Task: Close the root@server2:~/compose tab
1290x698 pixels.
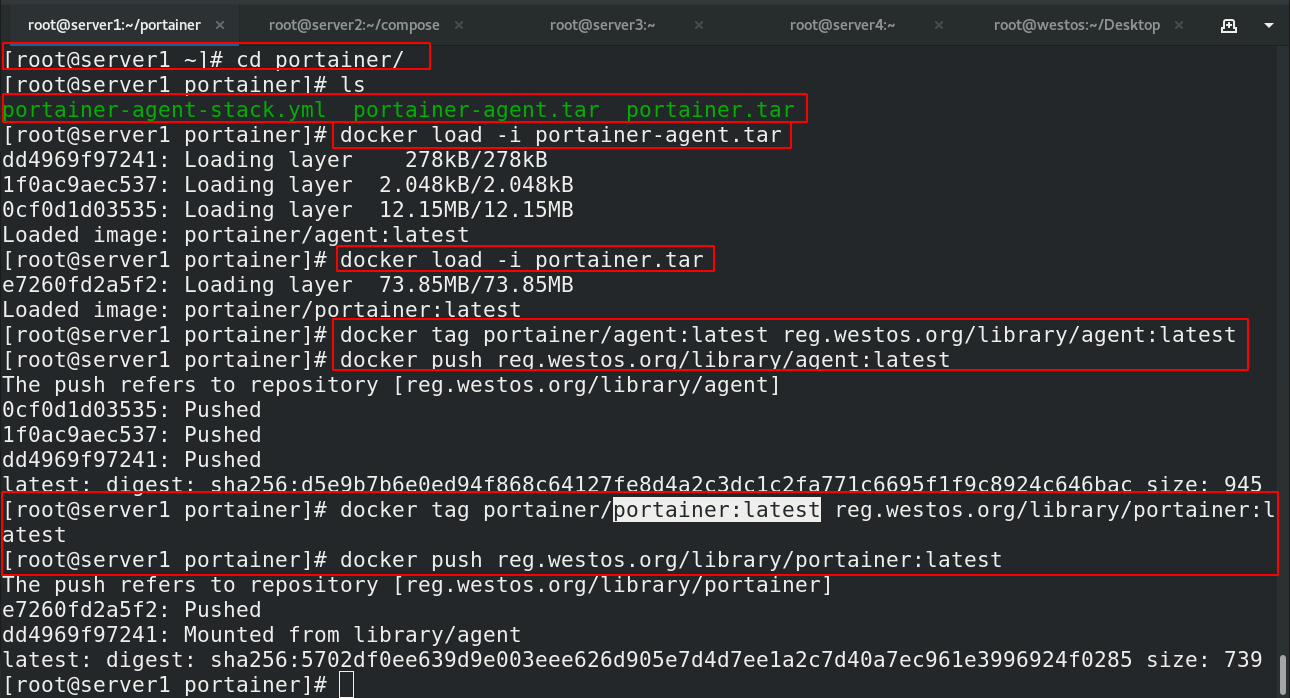Action: pyautogui.click(x=458, y=24)
